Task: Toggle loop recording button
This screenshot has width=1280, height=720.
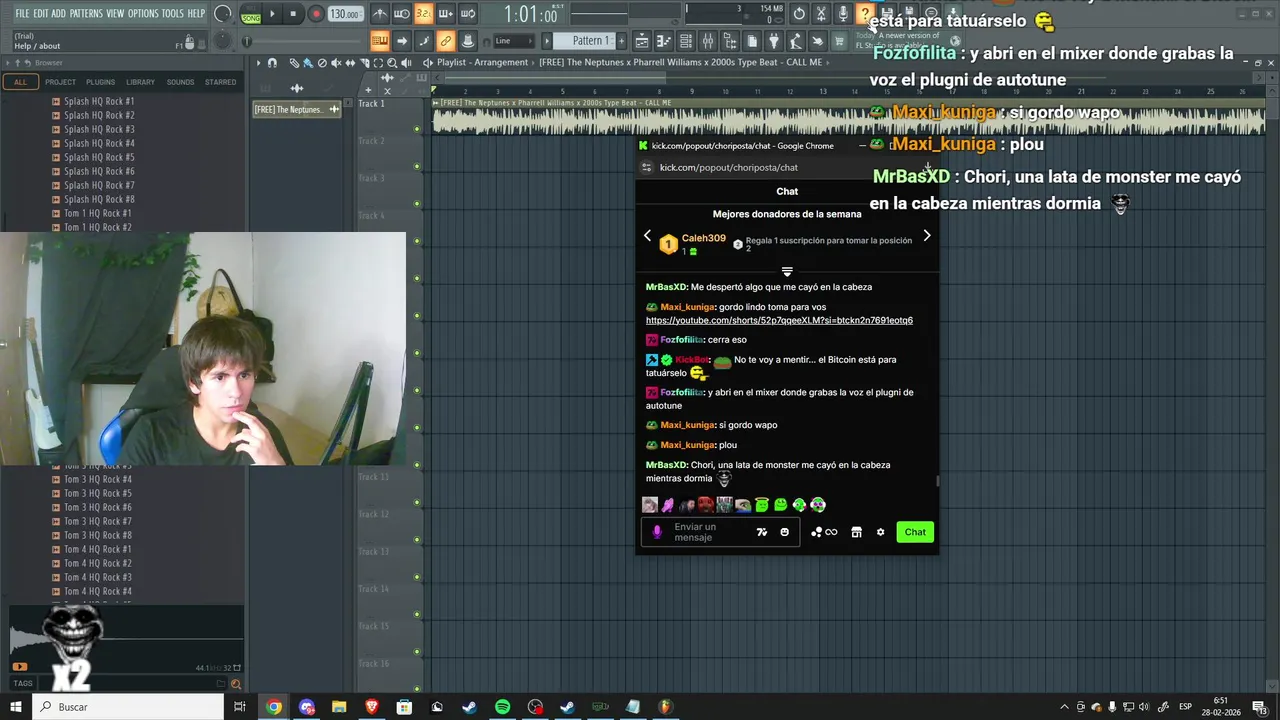Action: (x=468, y=14)
